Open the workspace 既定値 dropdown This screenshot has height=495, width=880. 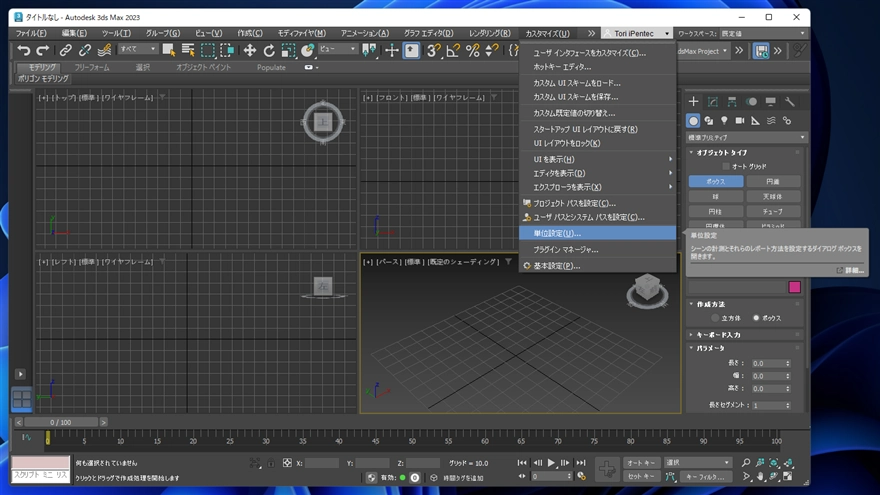click(x=763, y=34)
